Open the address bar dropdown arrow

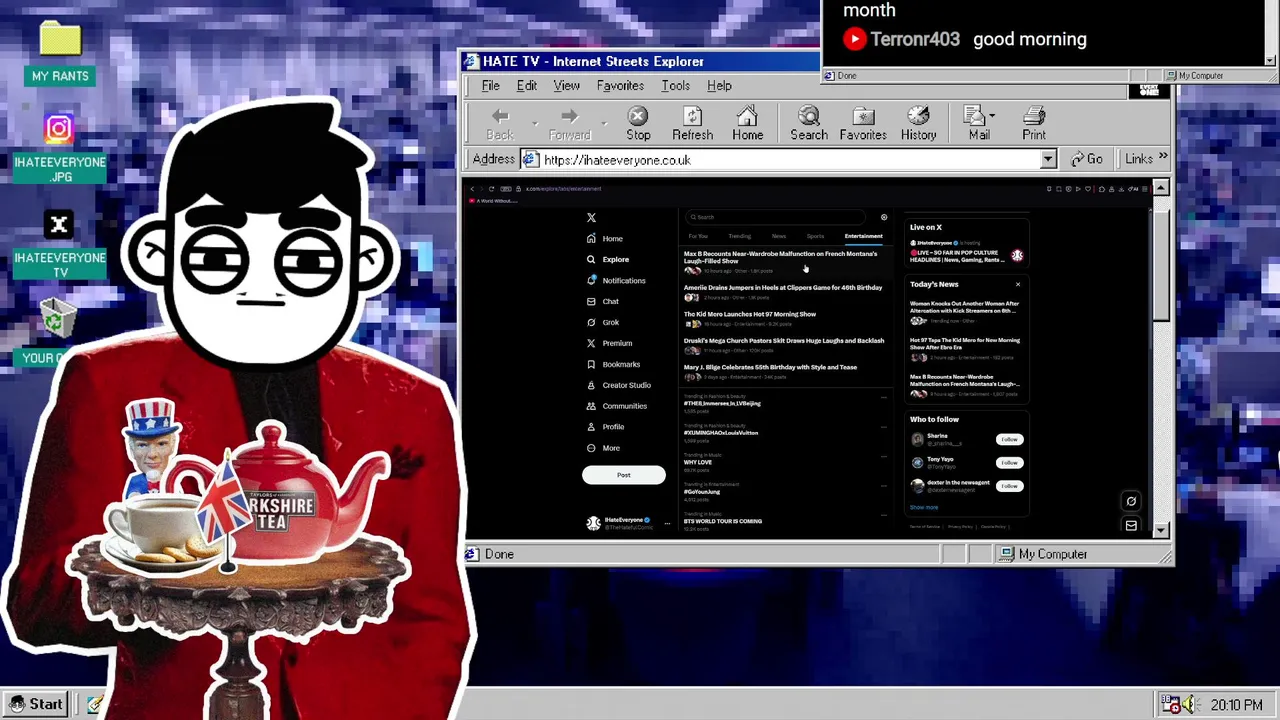(1047, 160)
